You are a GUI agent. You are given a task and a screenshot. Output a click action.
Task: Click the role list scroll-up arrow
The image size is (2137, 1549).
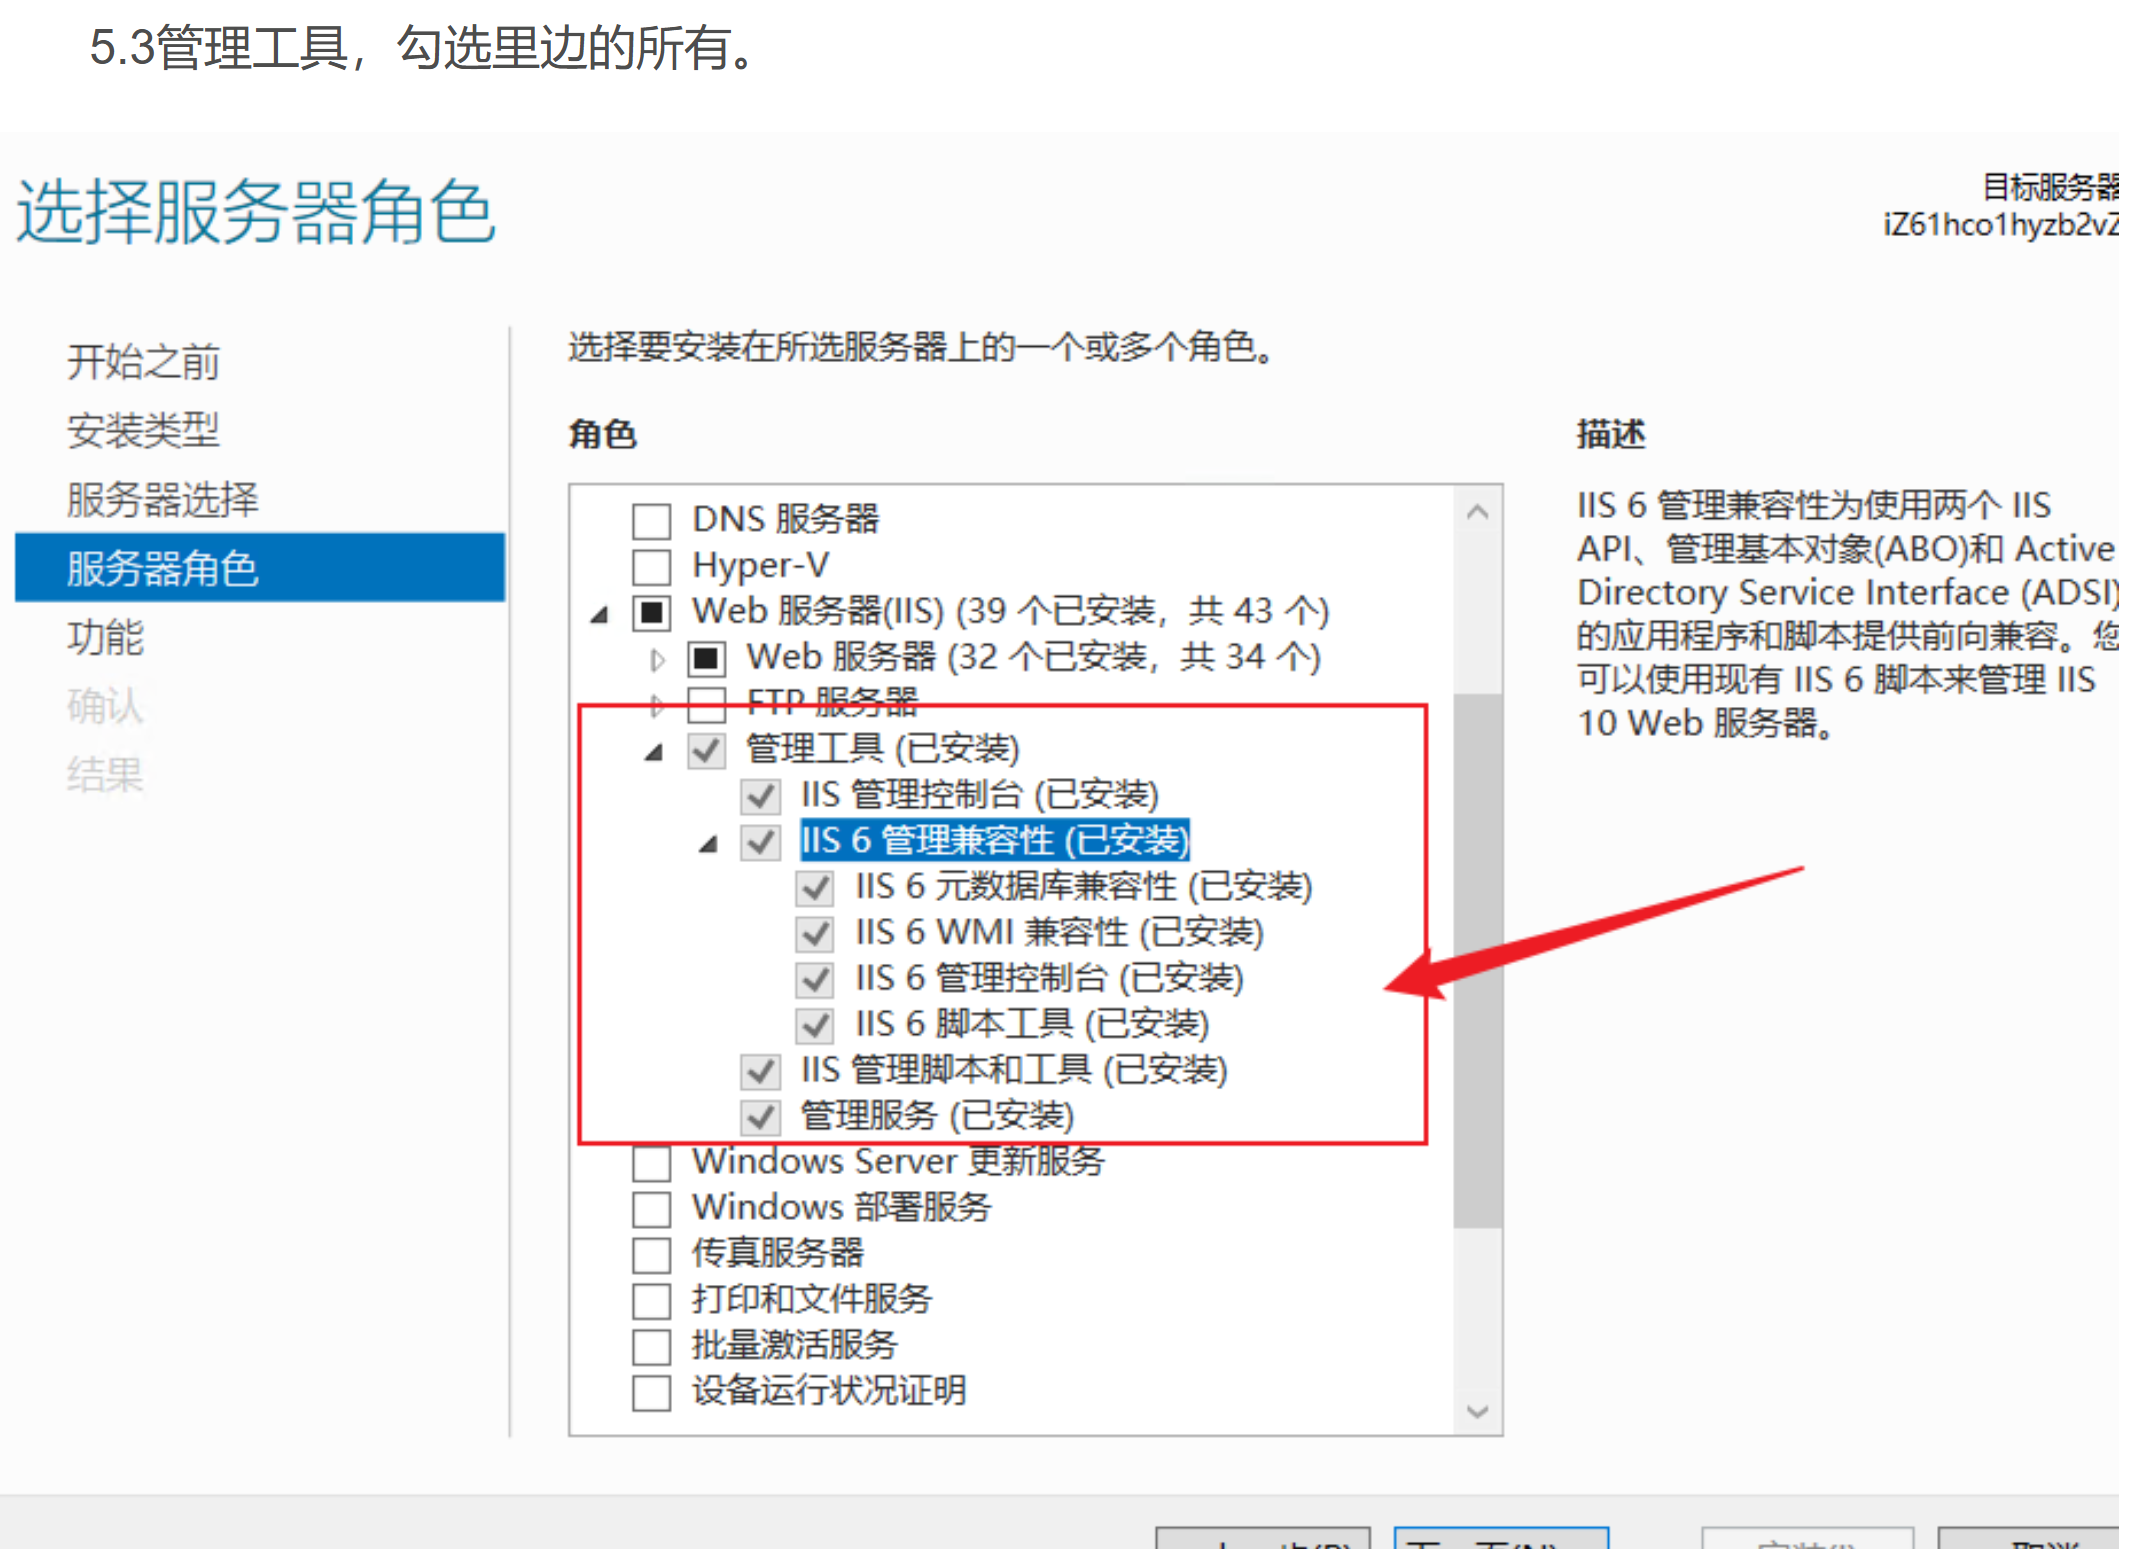[1477, 512]
